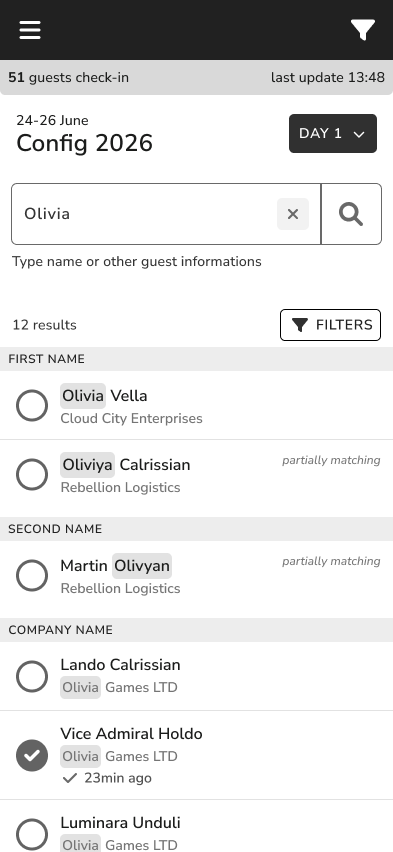Open Vice Admiral Holdo guest entry
The height and width of the screenshot is (852, 393).
click(196, 755)
